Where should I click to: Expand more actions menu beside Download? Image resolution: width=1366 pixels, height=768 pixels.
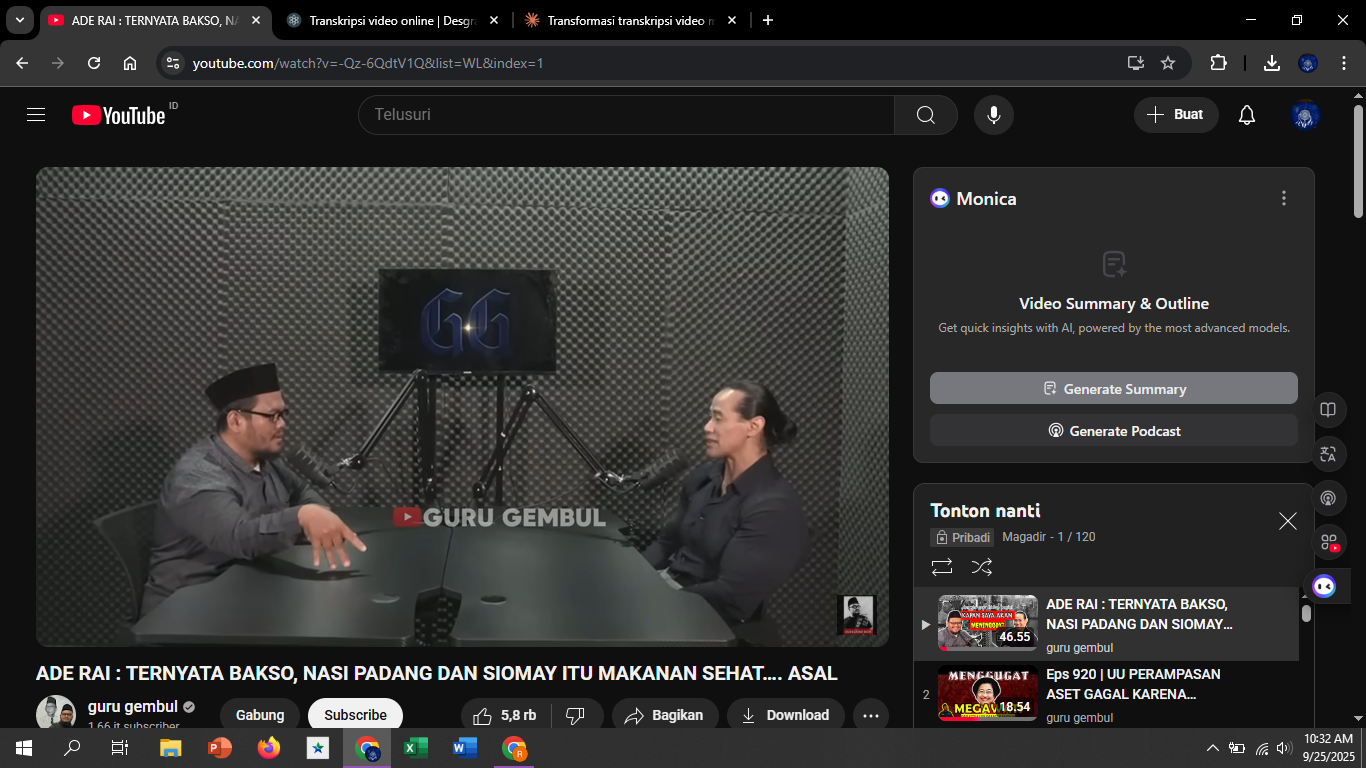pos(870,715)
